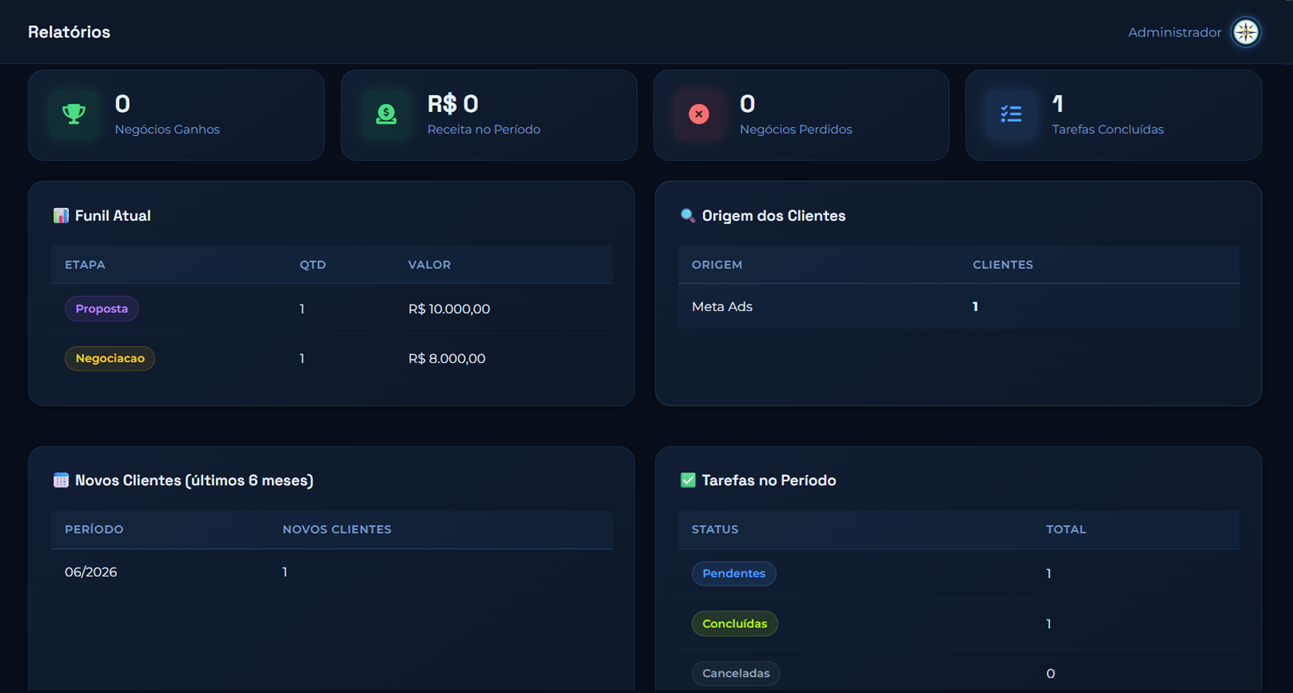The image size is (1293, 693).
Task: Click the R$ 0 revenue value
Action: click(453, 104)
